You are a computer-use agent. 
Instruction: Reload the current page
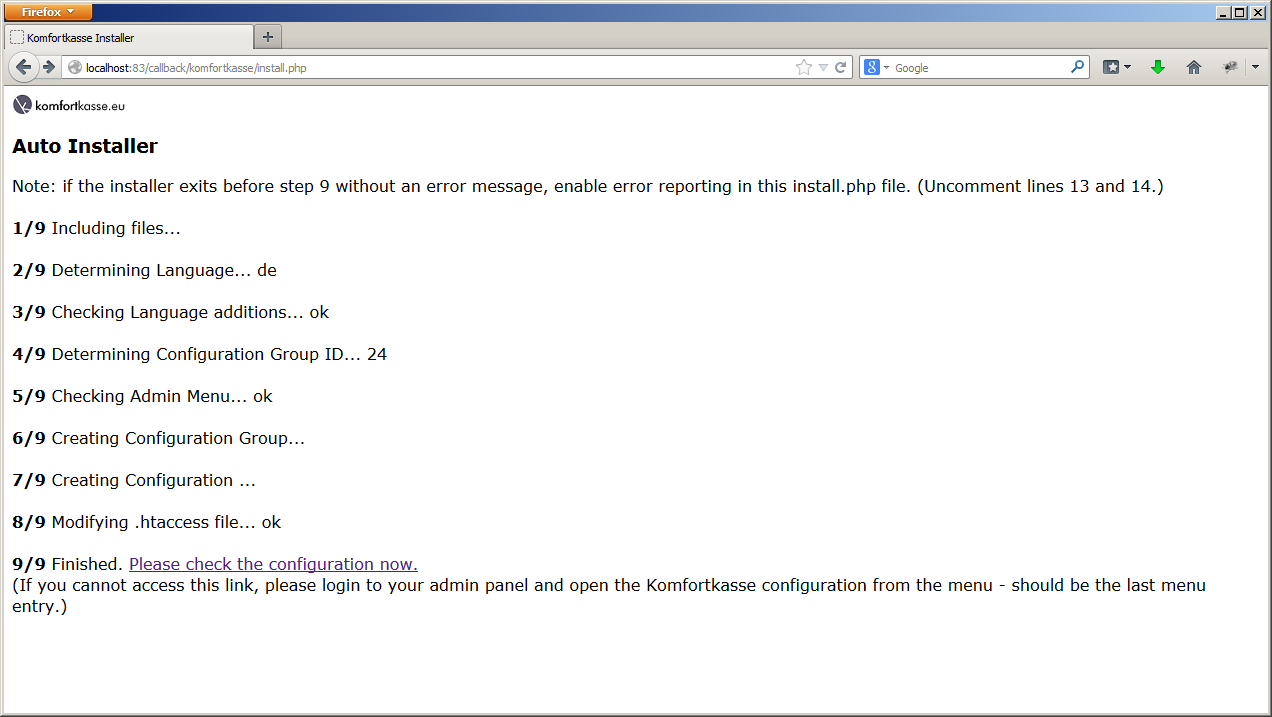841,67
